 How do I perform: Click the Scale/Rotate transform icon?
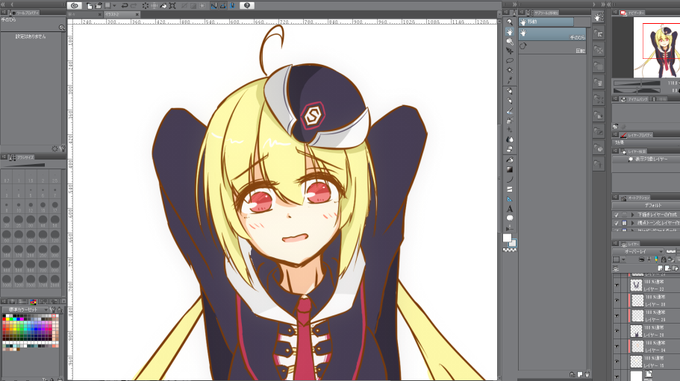coord(172,6)
